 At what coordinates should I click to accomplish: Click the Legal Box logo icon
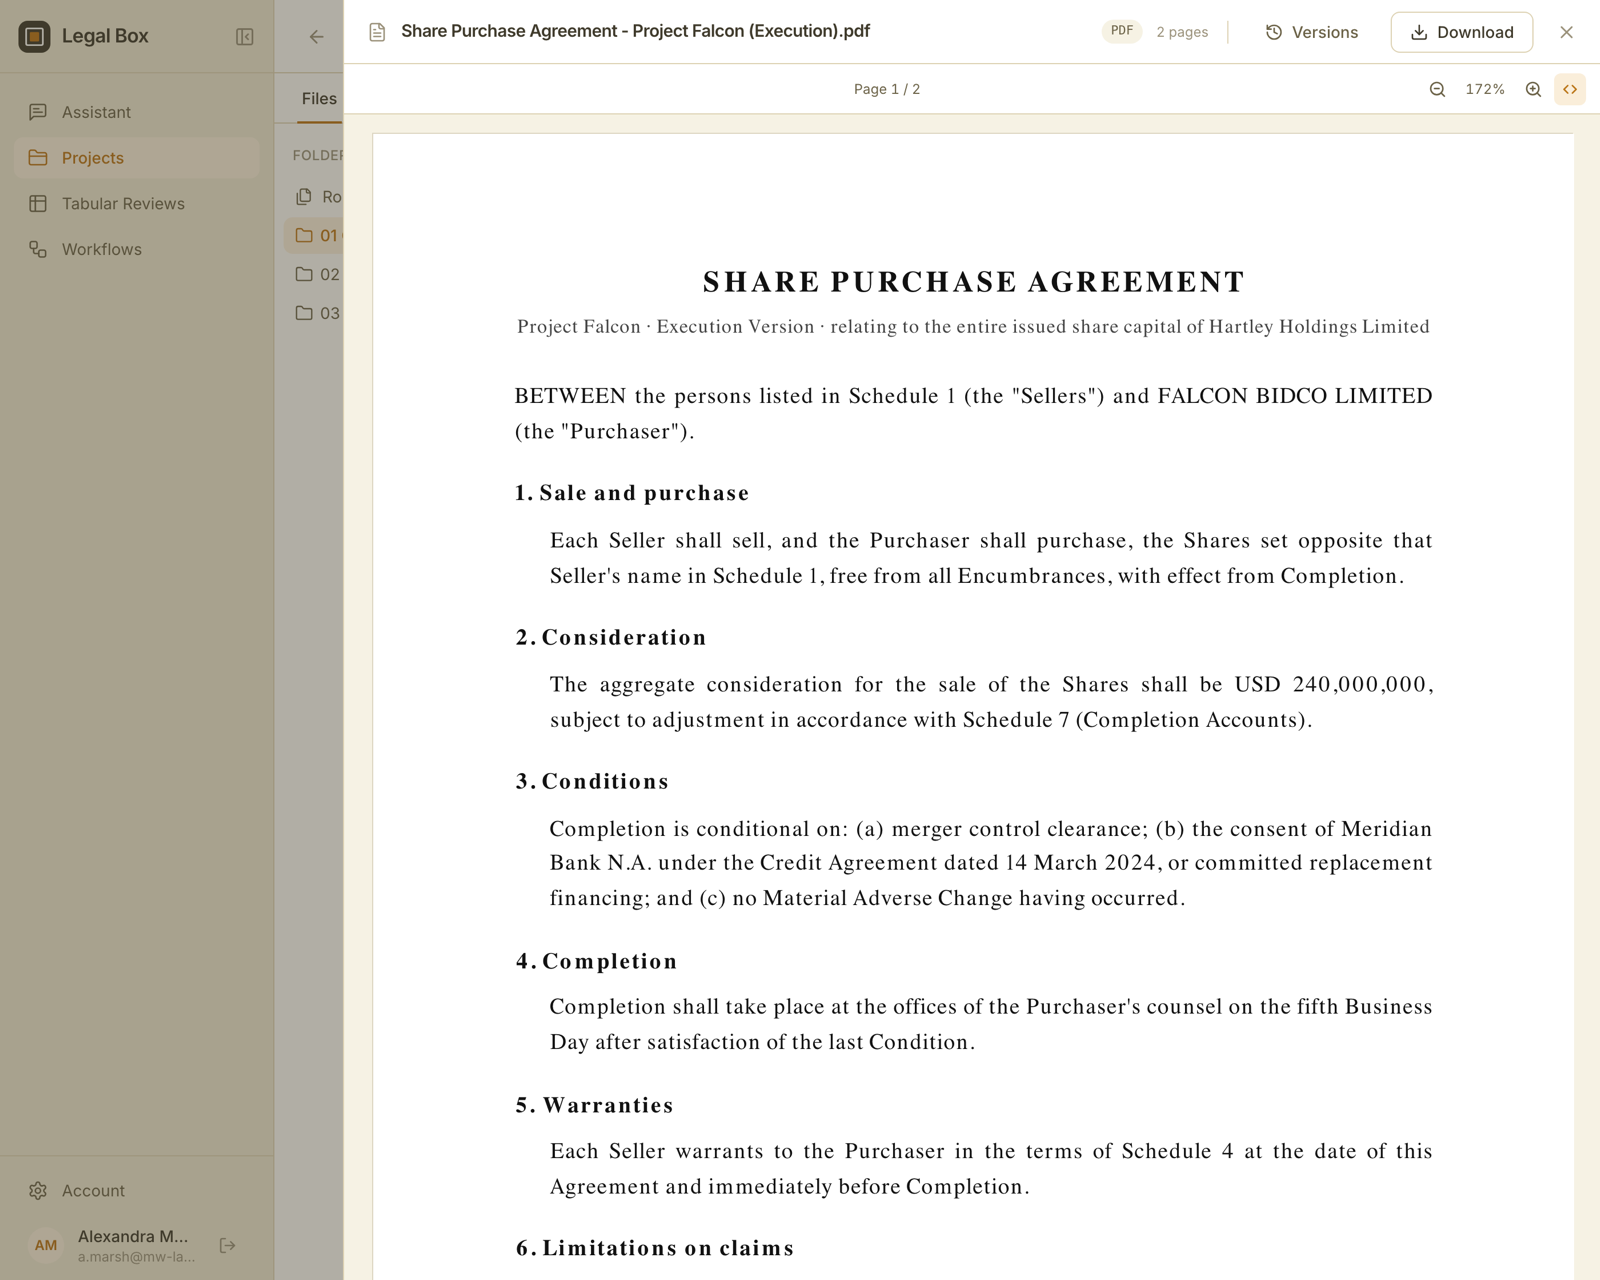[34, 36]
